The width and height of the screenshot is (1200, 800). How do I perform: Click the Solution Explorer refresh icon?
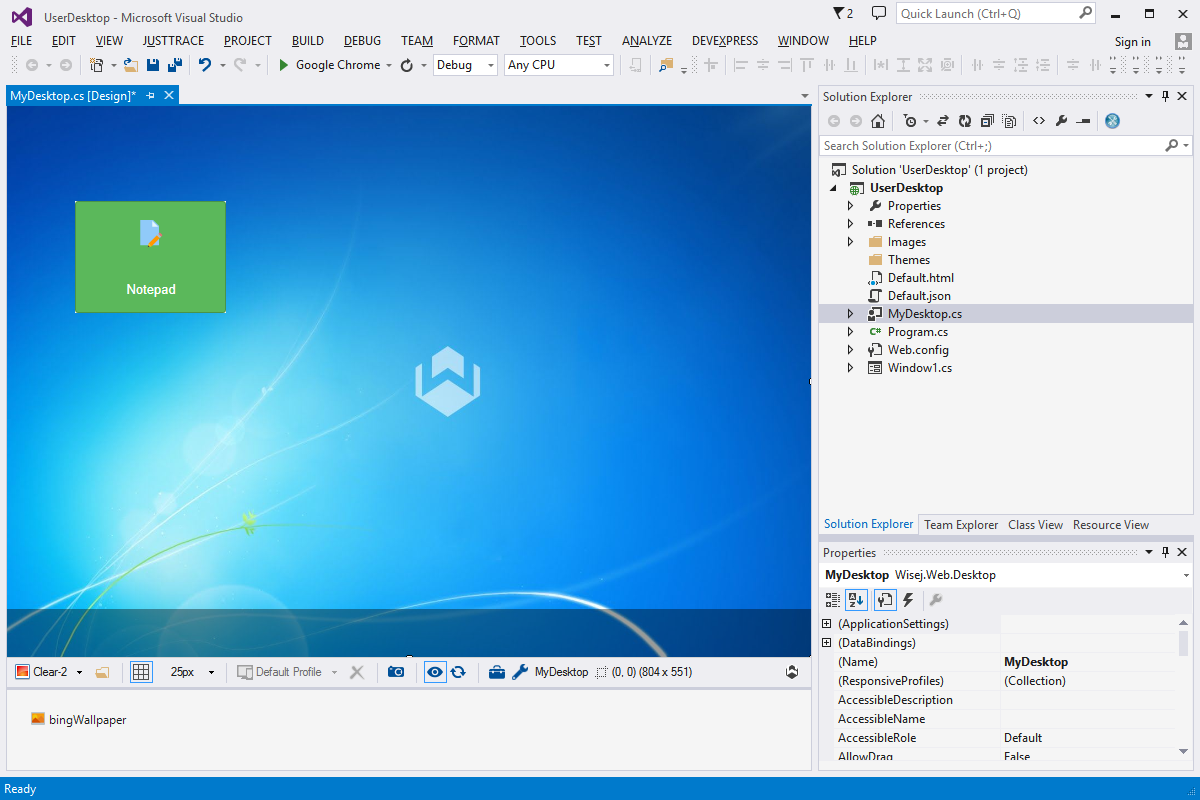point(965,121)
